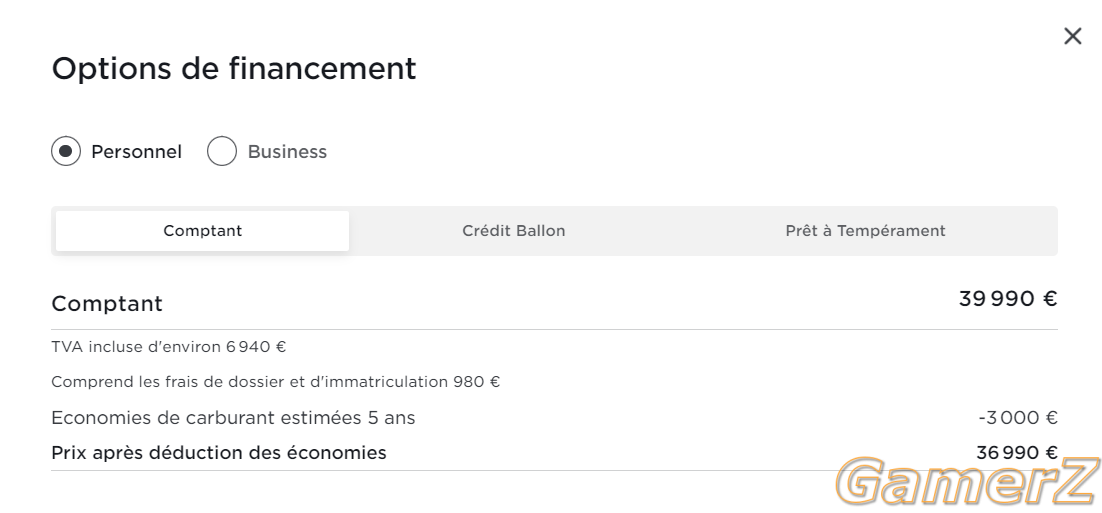Image resolution: width=1102 pixels, height=513 pixels.
Task: Switch to the Prêt à Tempérament tab
Action: pos(865,230)
